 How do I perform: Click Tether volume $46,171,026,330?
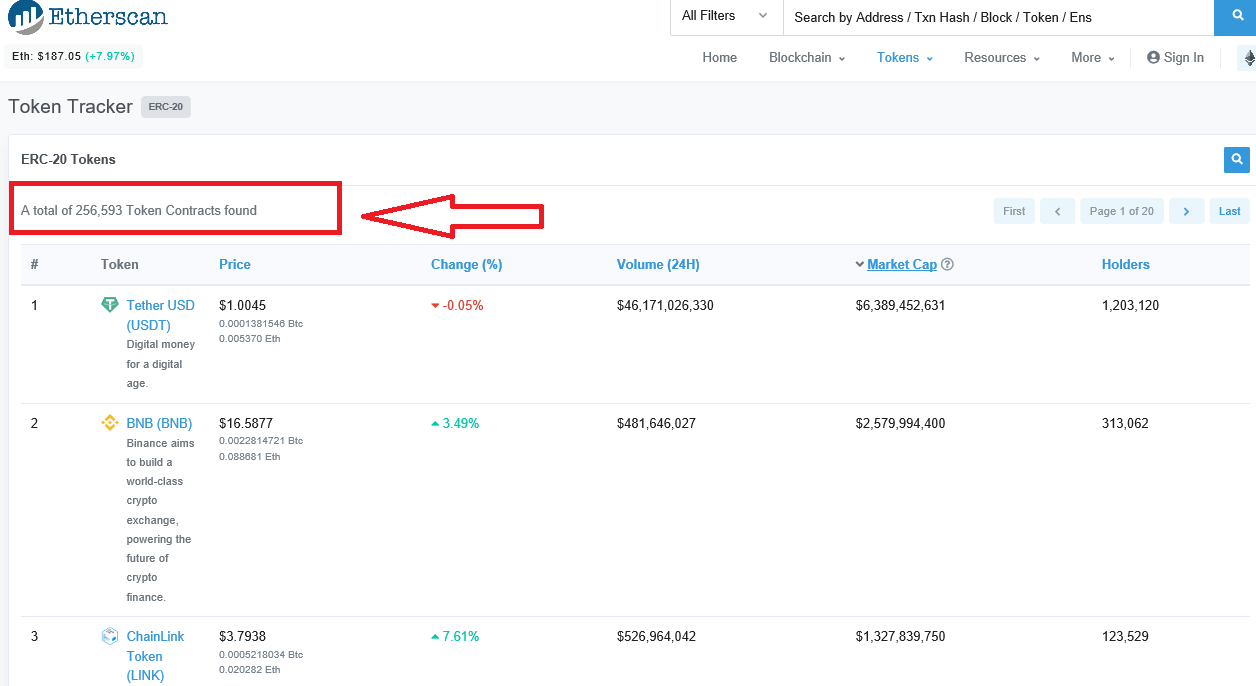666,306
